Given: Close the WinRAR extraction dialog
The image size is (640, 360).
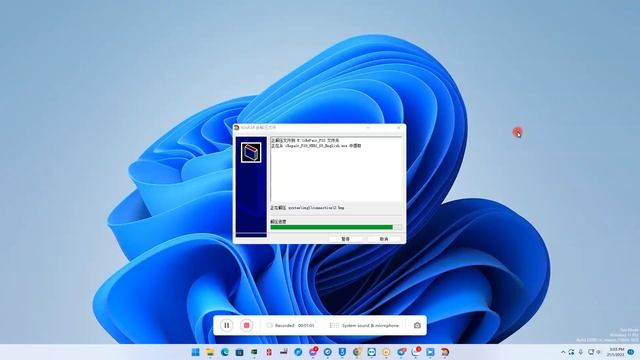Looking at the screenshot, I should click(x=399, y=128).
